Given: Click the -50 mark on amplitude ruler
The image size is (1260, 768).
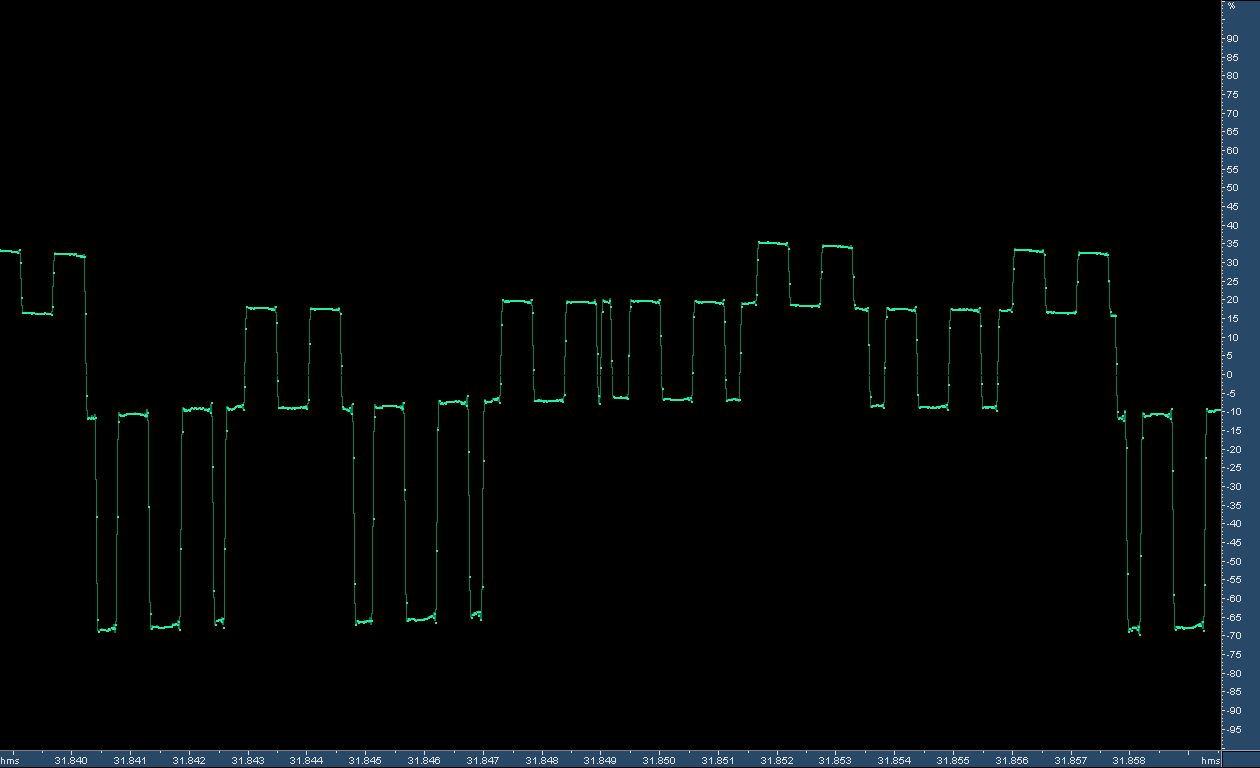Looking at the screenshot, I should pos(1233,561).
